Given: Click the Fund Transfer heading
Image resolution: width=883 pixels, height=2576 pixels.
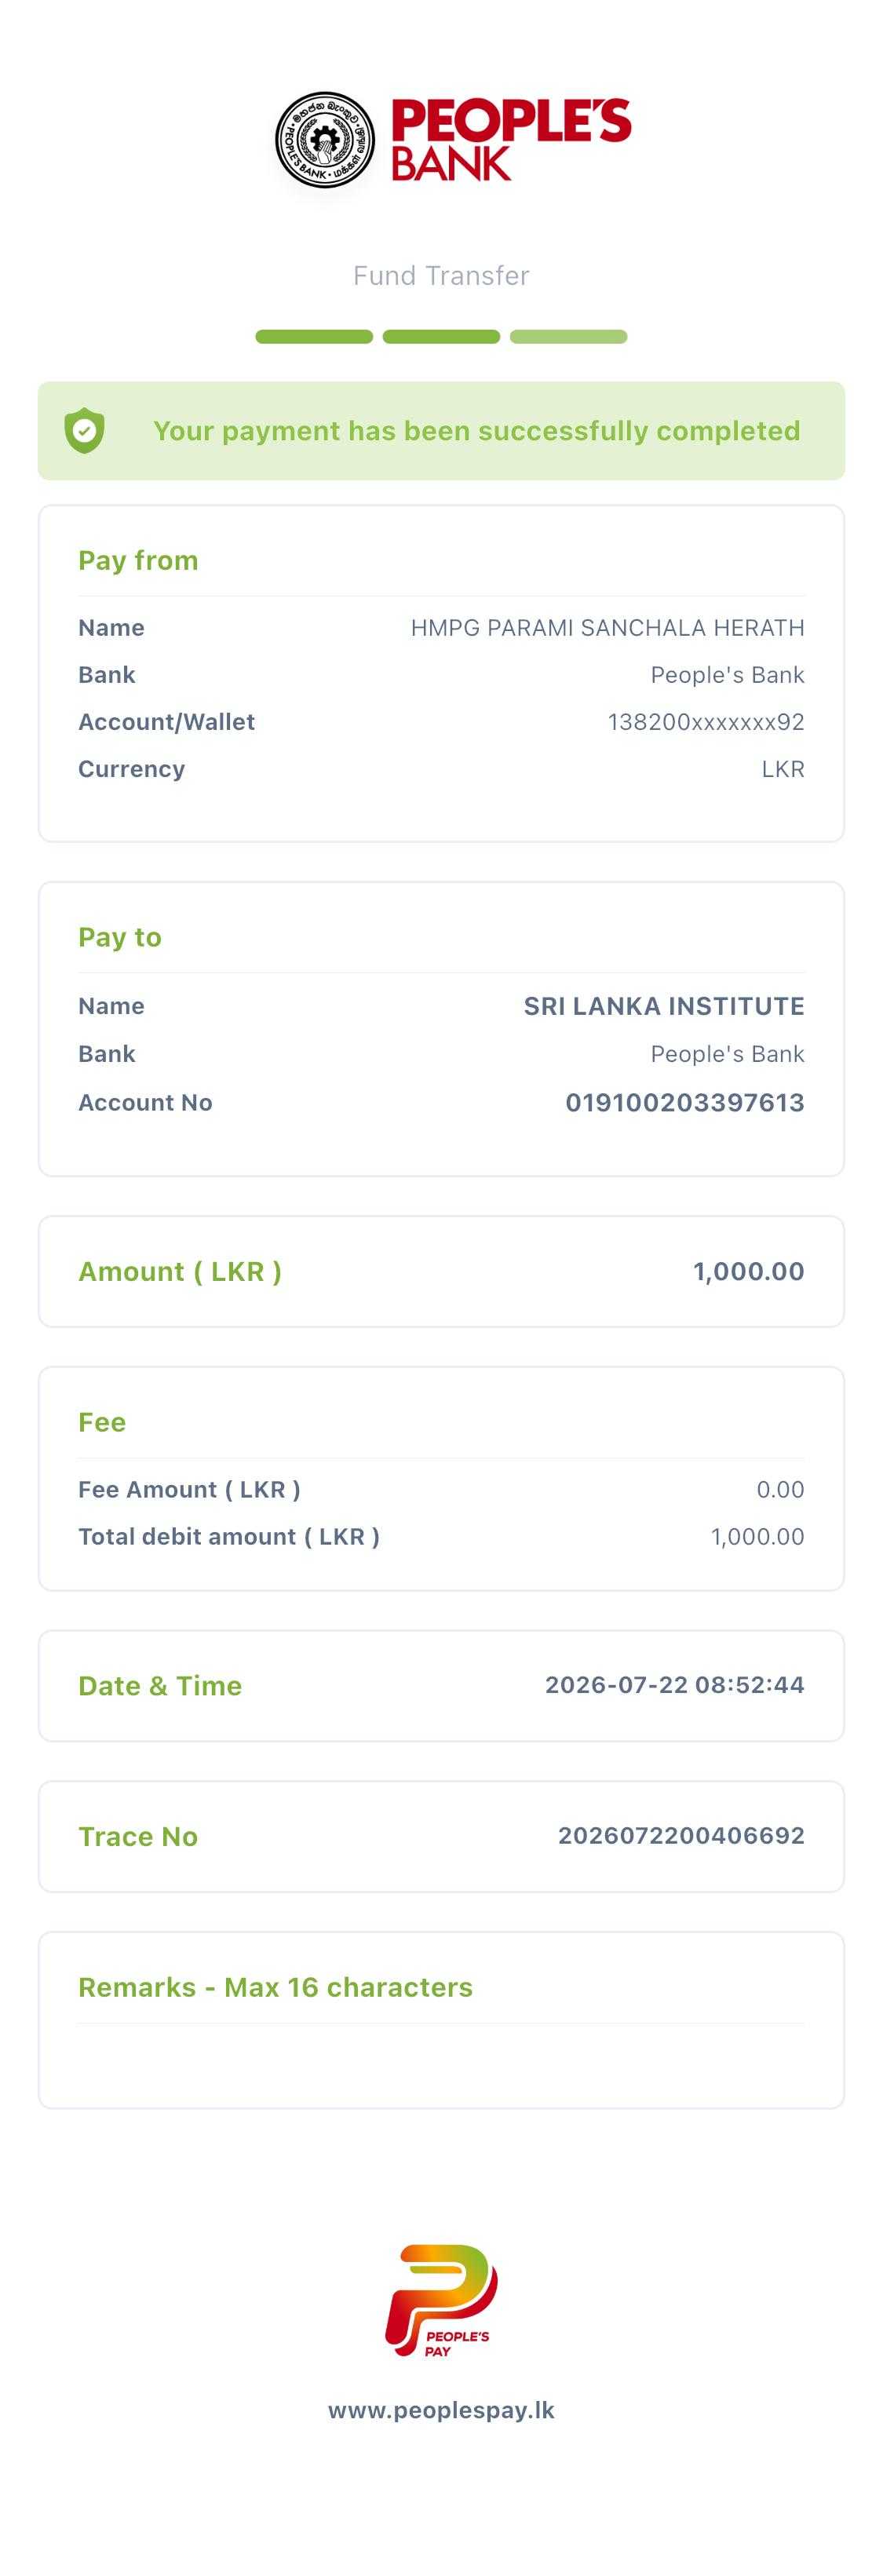Looking at the screenshot, I should pyautogui.click(x=441, y=276).
